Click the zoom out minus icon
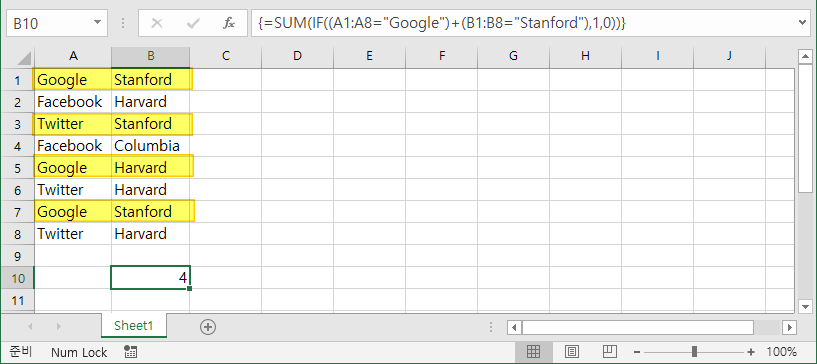The image size is (817, 364). pos(638,352)
